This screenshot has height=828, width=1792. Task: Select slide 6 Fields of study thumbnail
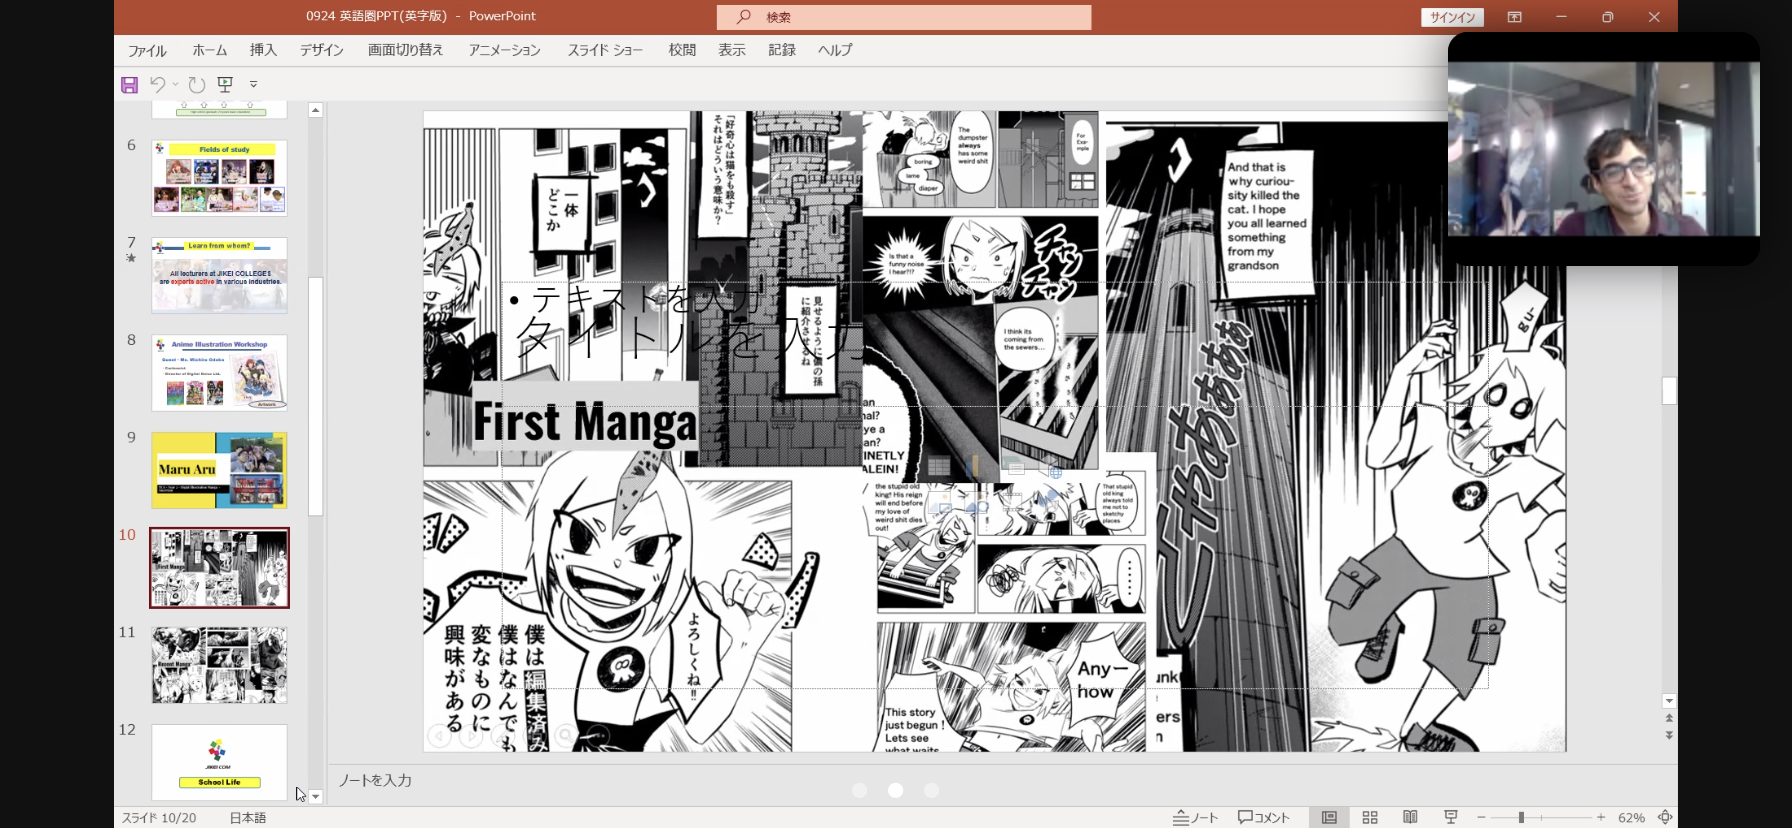click(219, 178)
